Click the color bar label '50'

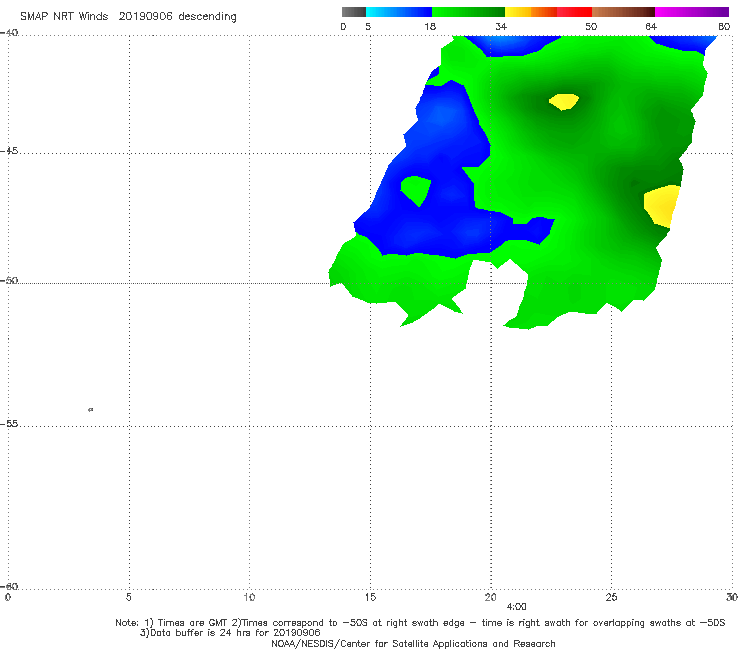tap(591, 27)
